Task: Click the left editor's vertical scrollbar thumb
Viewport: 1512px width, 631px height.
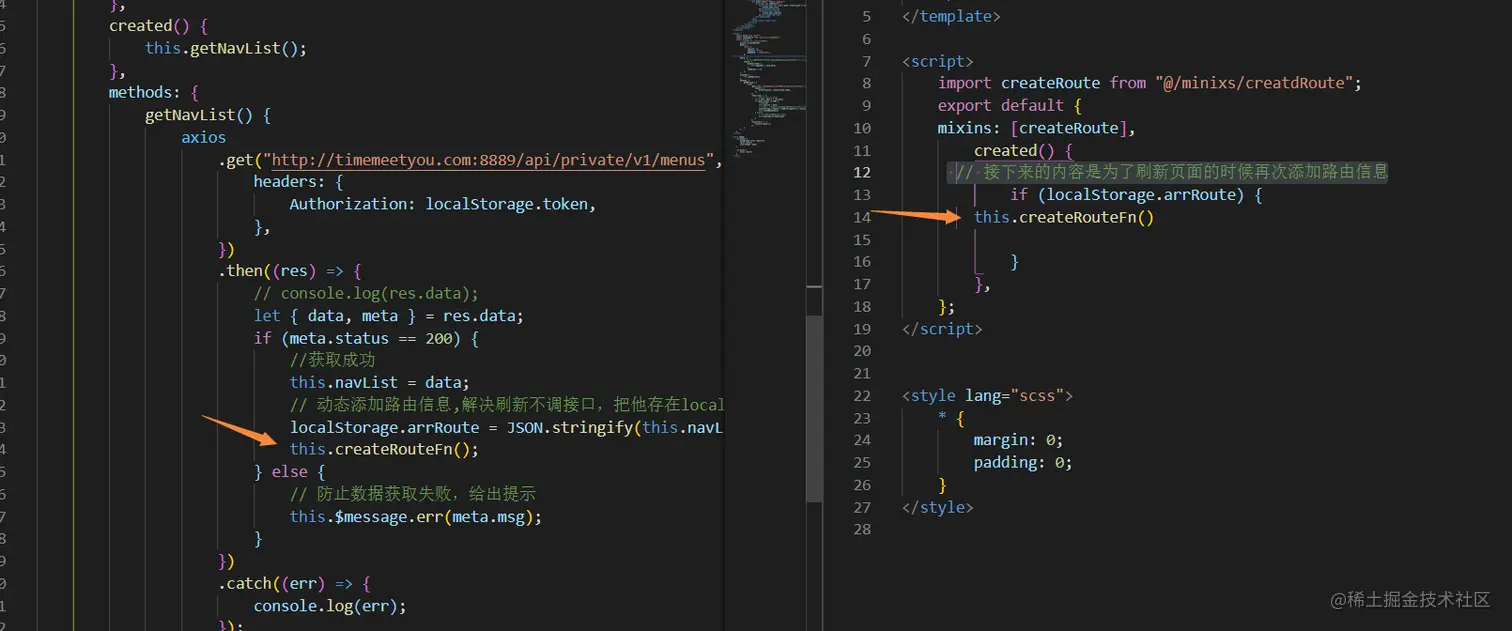Action: click(814, 408)
